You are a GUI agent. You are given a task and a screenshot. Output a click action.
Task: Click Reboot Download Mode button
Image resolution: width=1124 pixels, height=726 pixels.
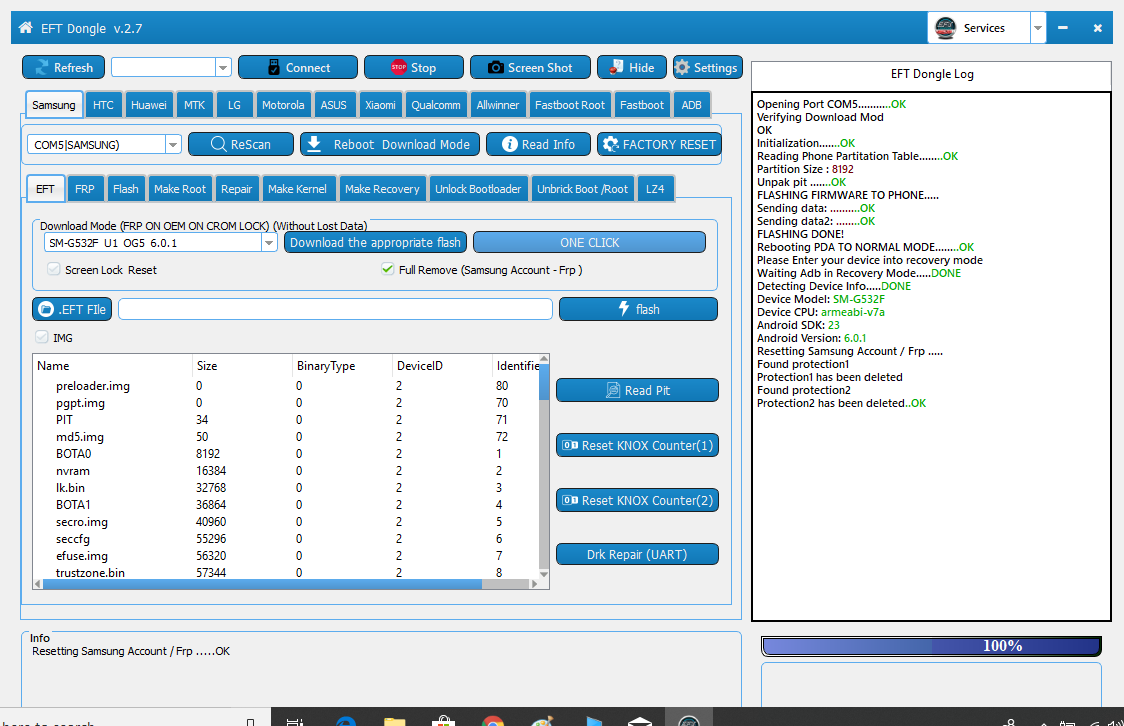[389, 144]
